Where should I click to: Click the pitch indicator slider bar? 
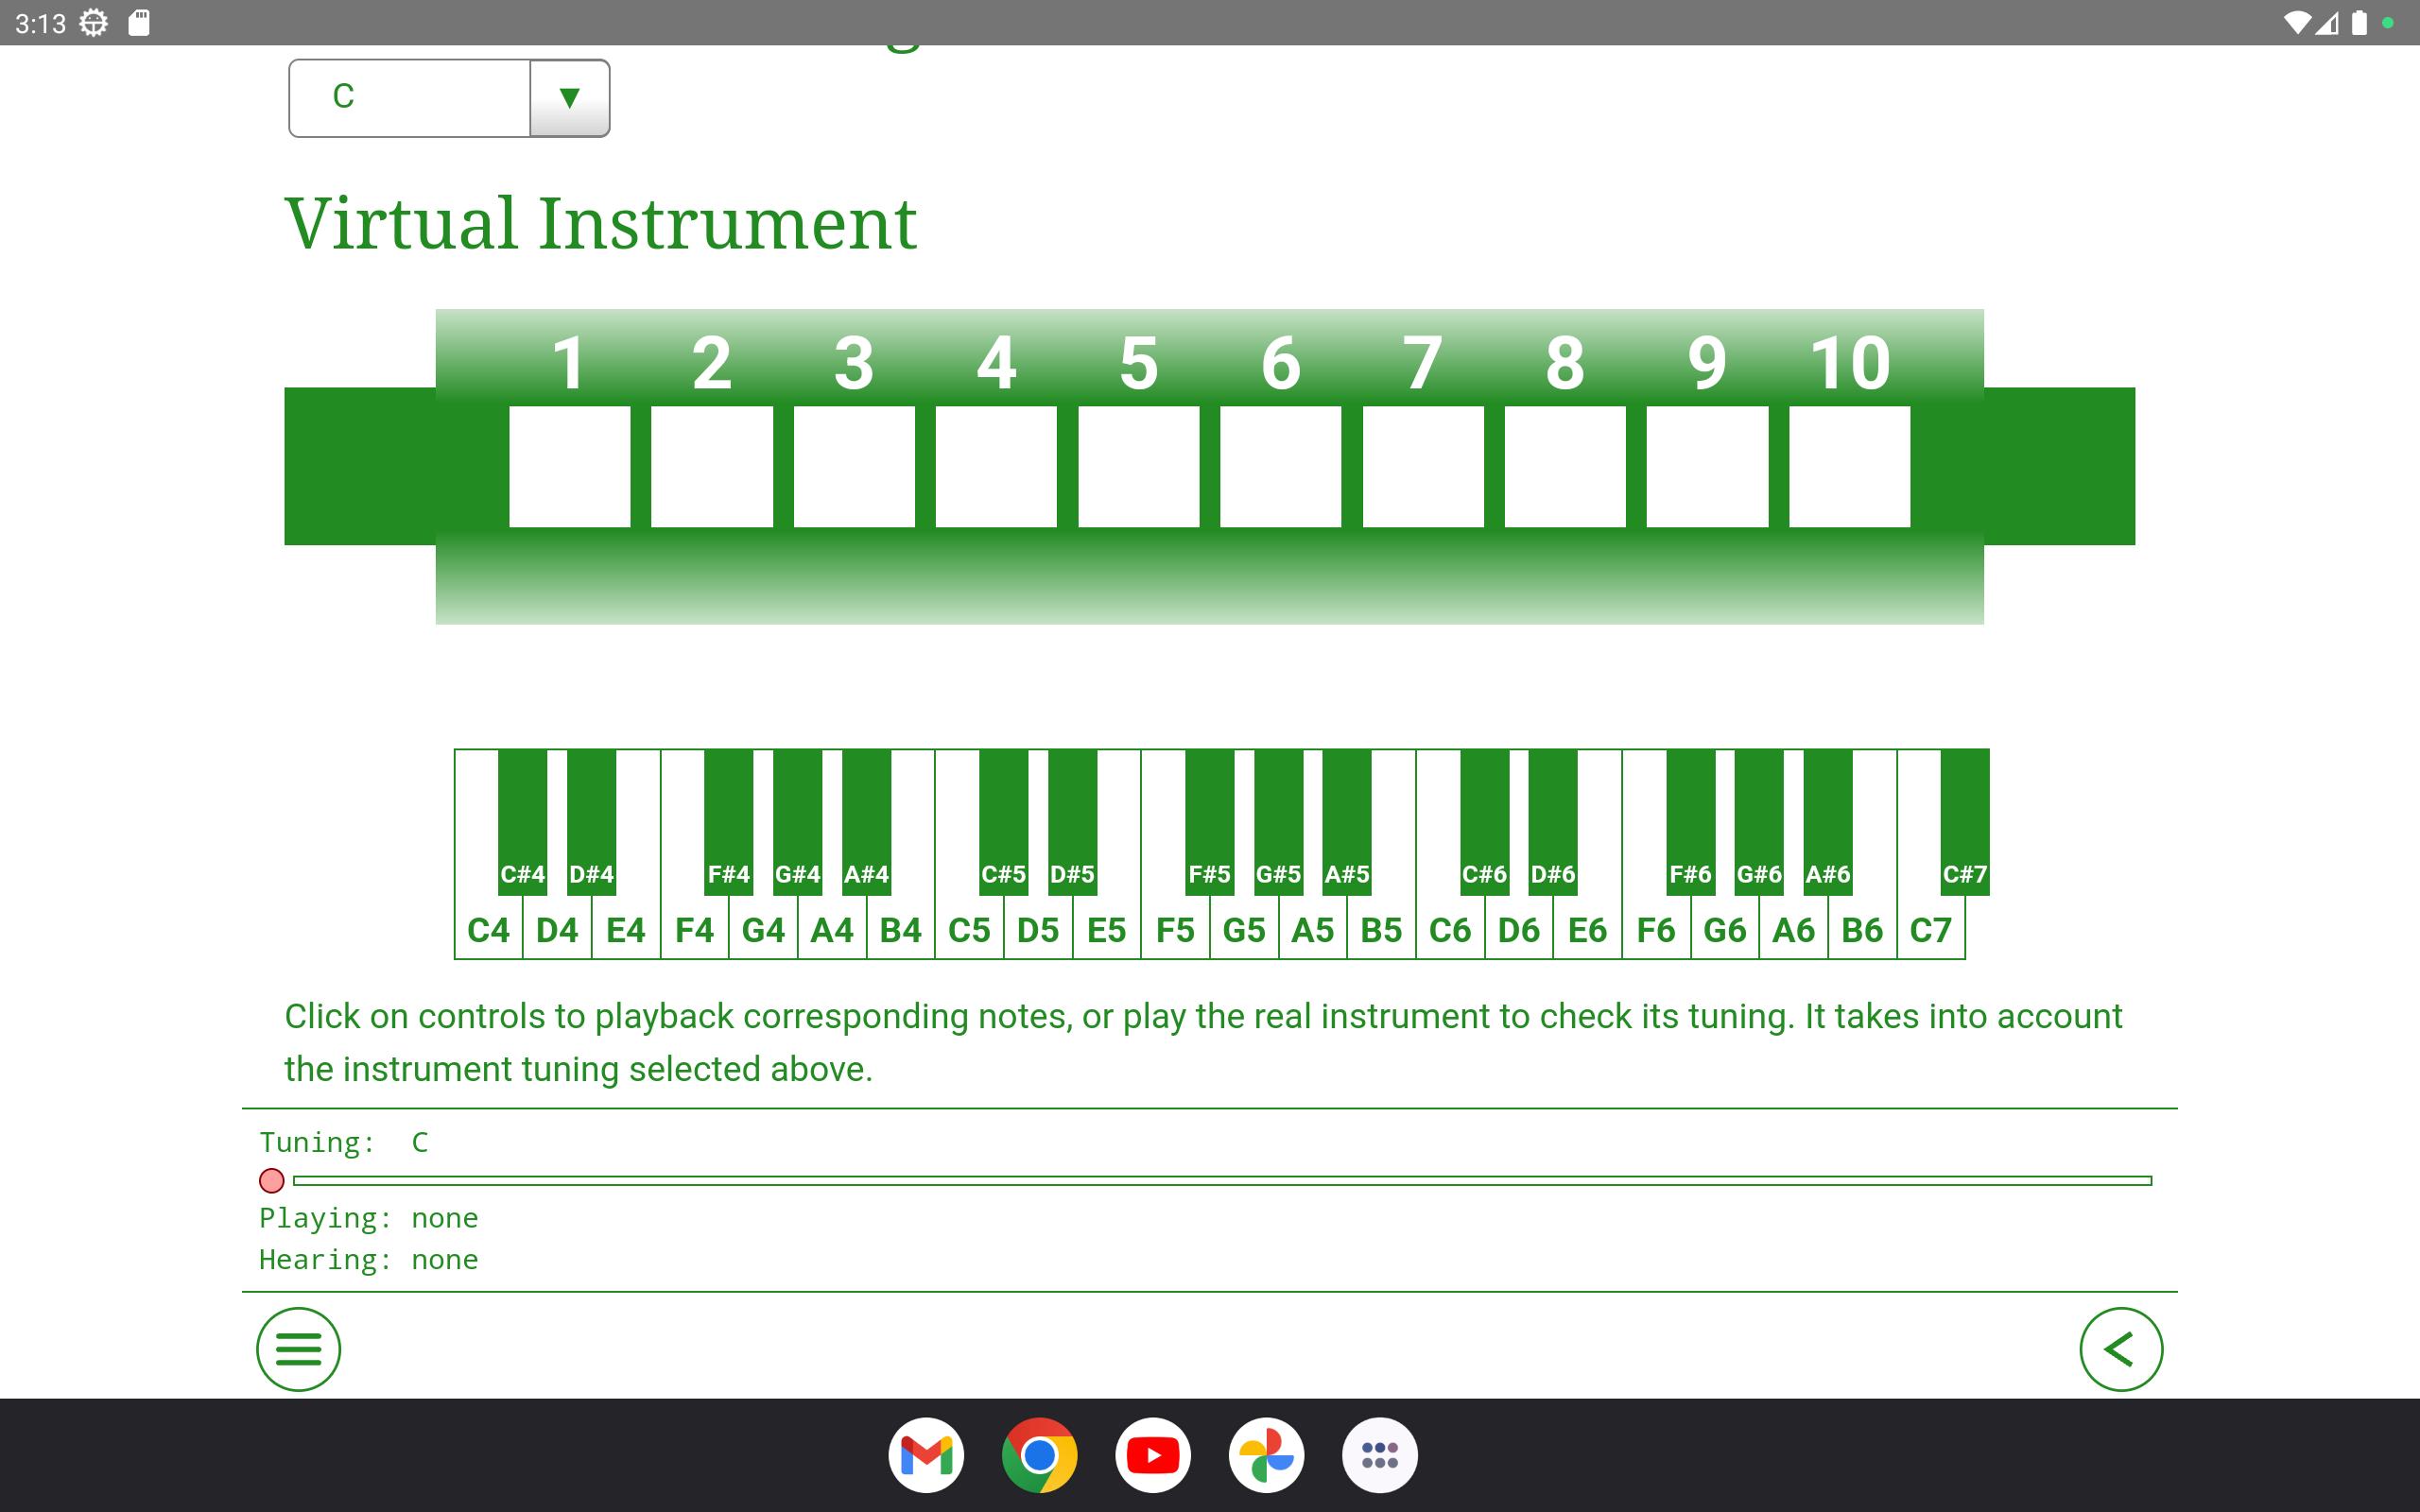point(1222,1181)
